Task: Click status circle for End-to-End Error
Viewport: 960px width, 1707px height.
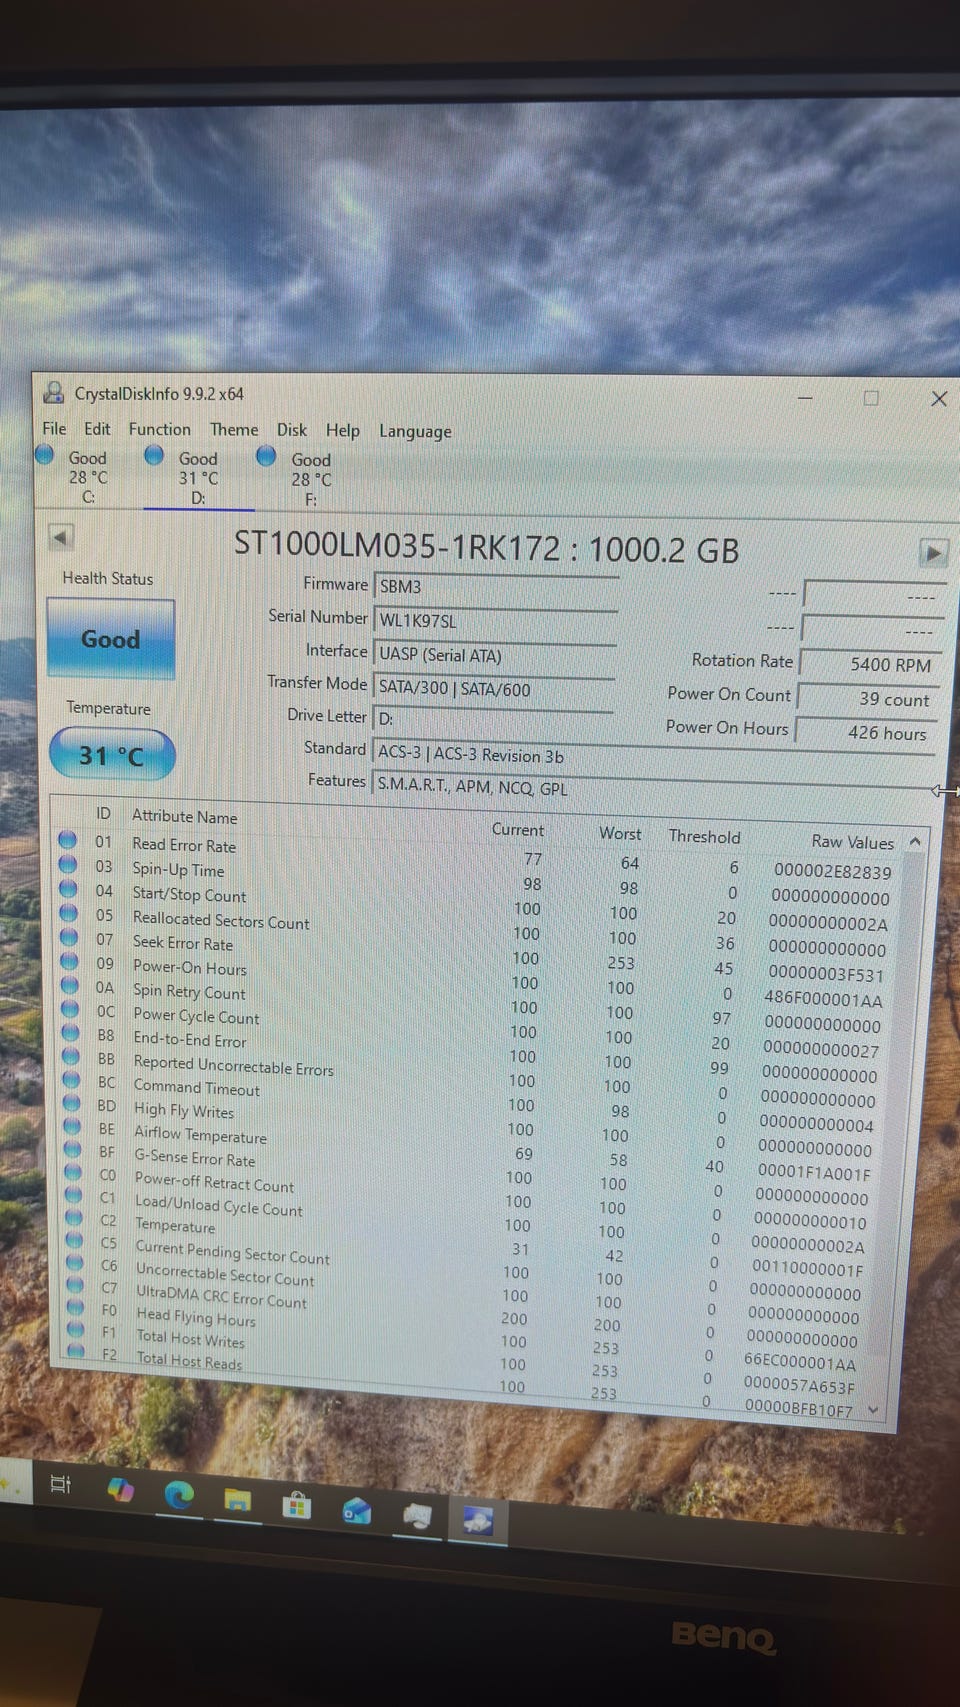Action: point(71,1033)
